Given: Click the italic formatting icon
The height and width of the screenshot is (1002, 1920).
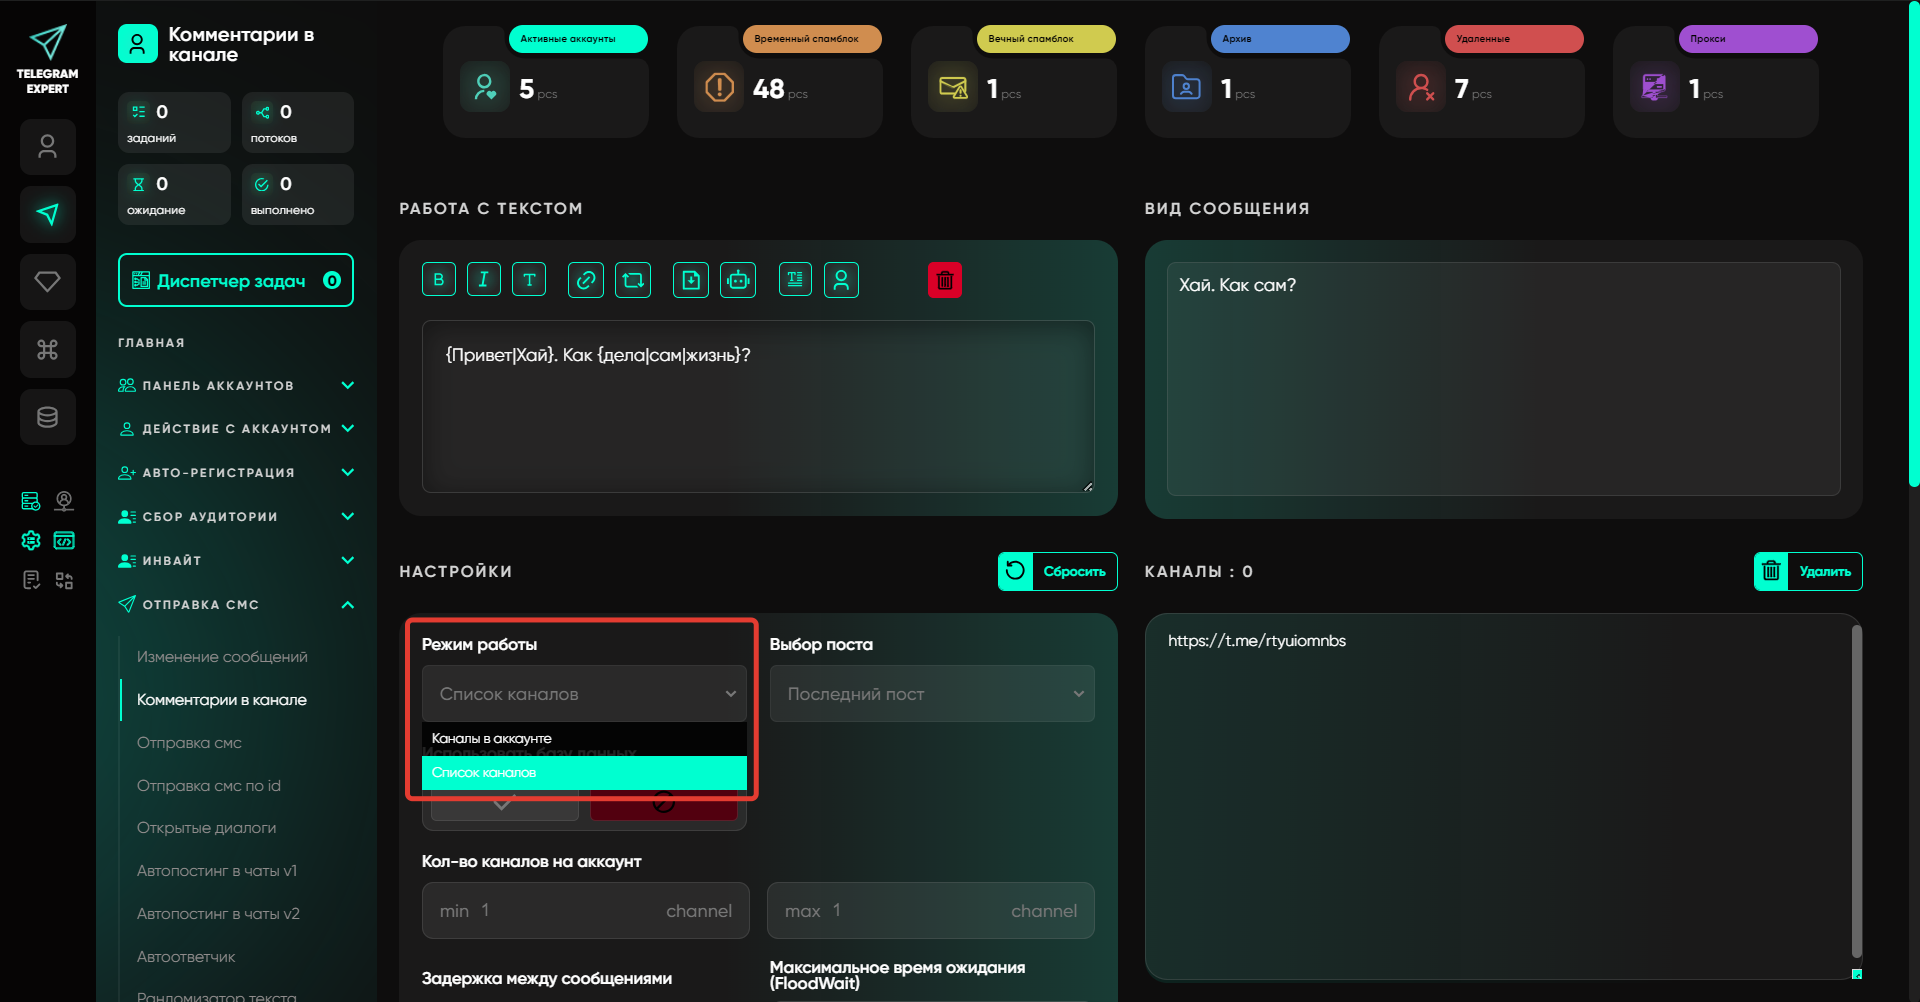Looking at the screenshot, I should click(x=483, y=280).
